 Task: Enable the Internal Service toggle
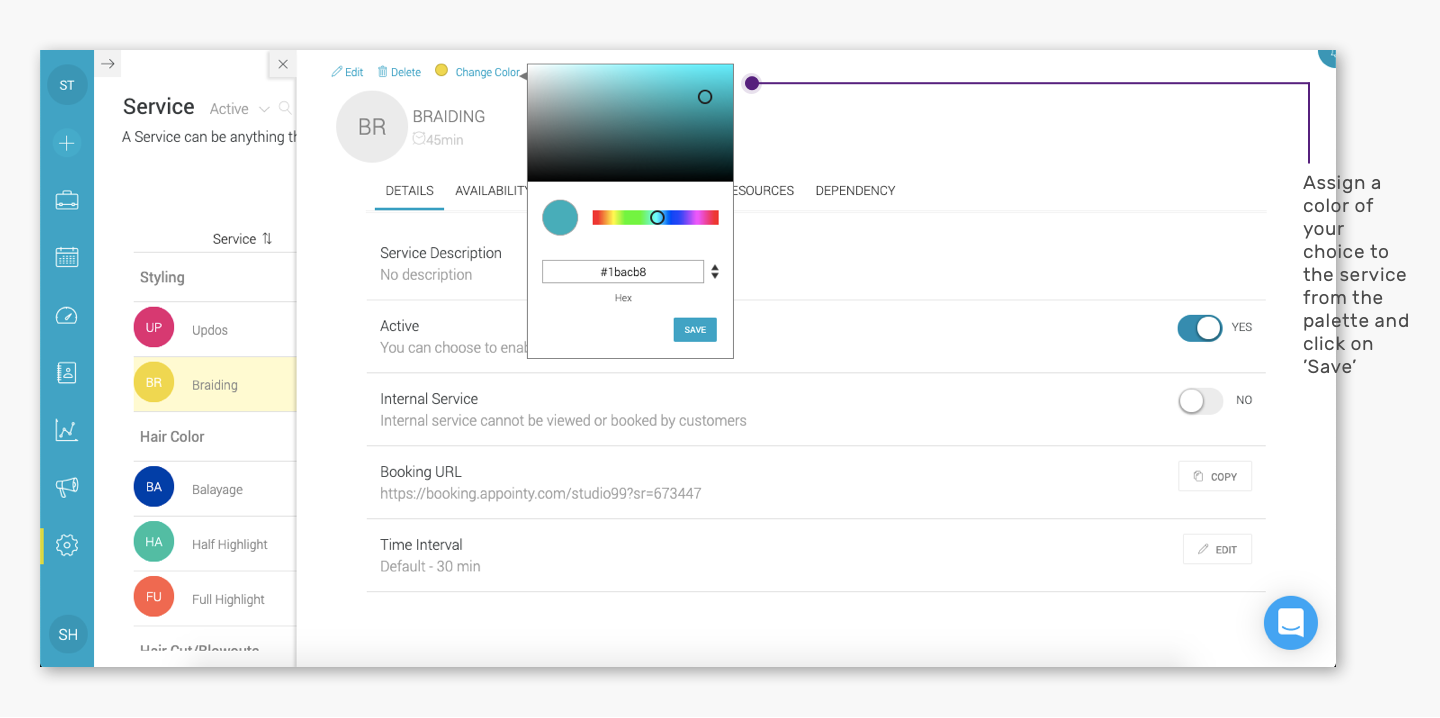pos(1200,401)
